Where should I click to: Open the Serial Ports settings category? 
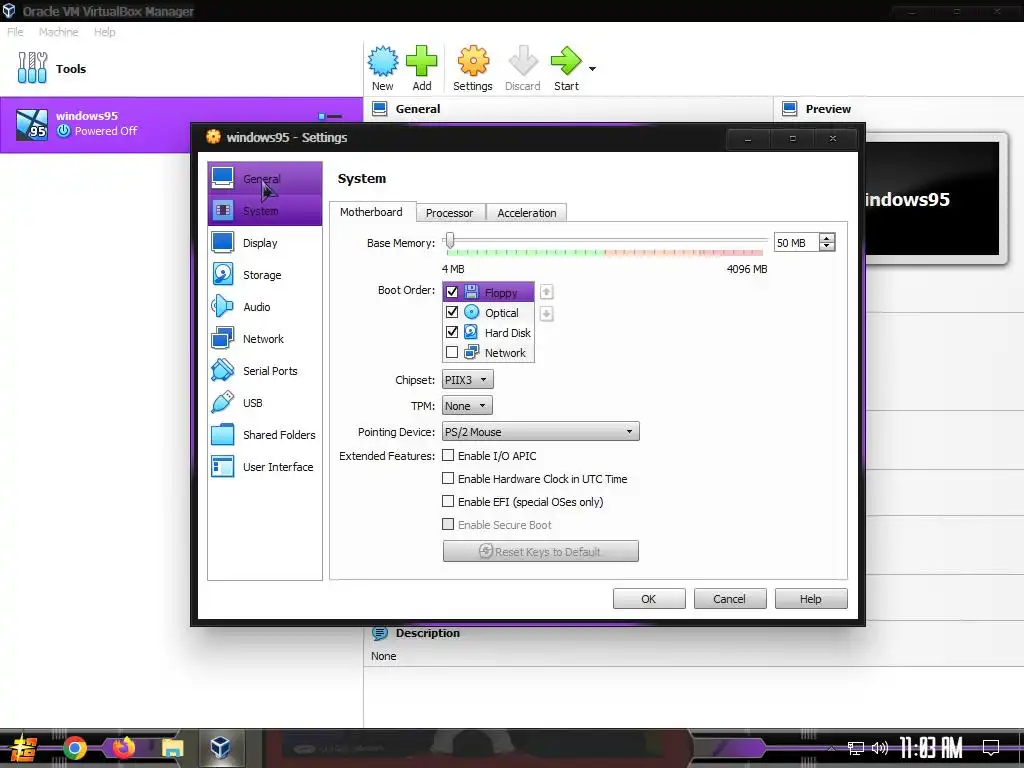[x=264, y=370]
